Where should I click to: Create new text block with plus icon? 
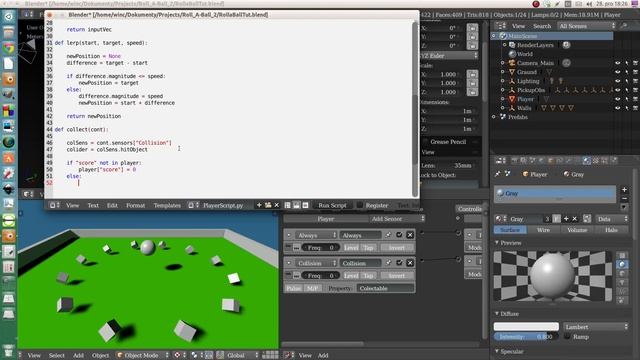[x=259, y=205]
